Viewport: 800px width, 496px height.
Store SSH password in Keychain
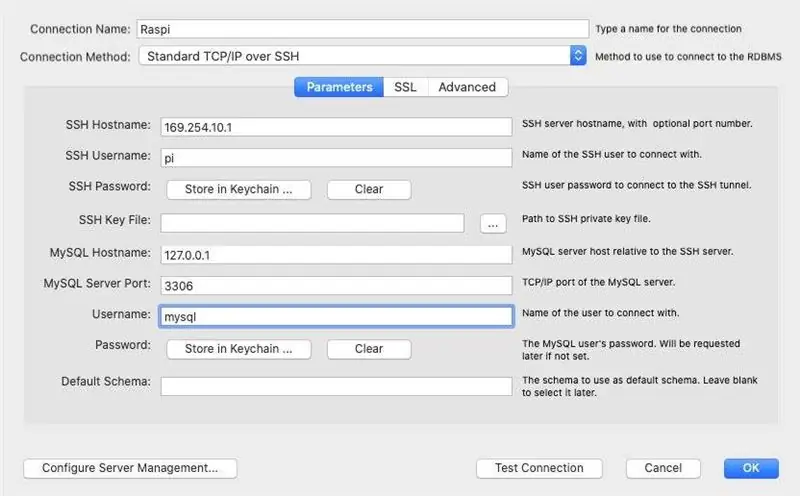tap(239, 189)
